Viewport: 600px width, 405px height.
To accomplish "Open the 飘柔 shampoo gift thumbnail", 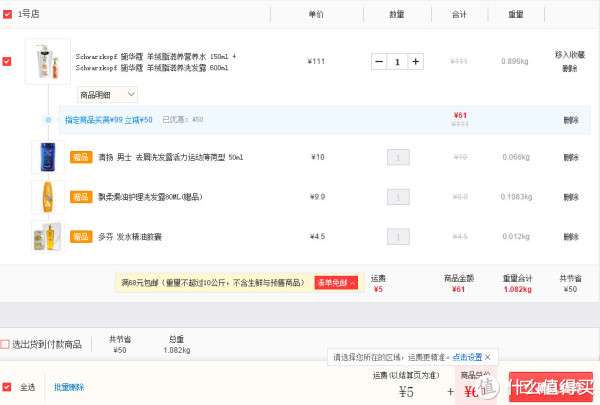I will pos(48,197).
